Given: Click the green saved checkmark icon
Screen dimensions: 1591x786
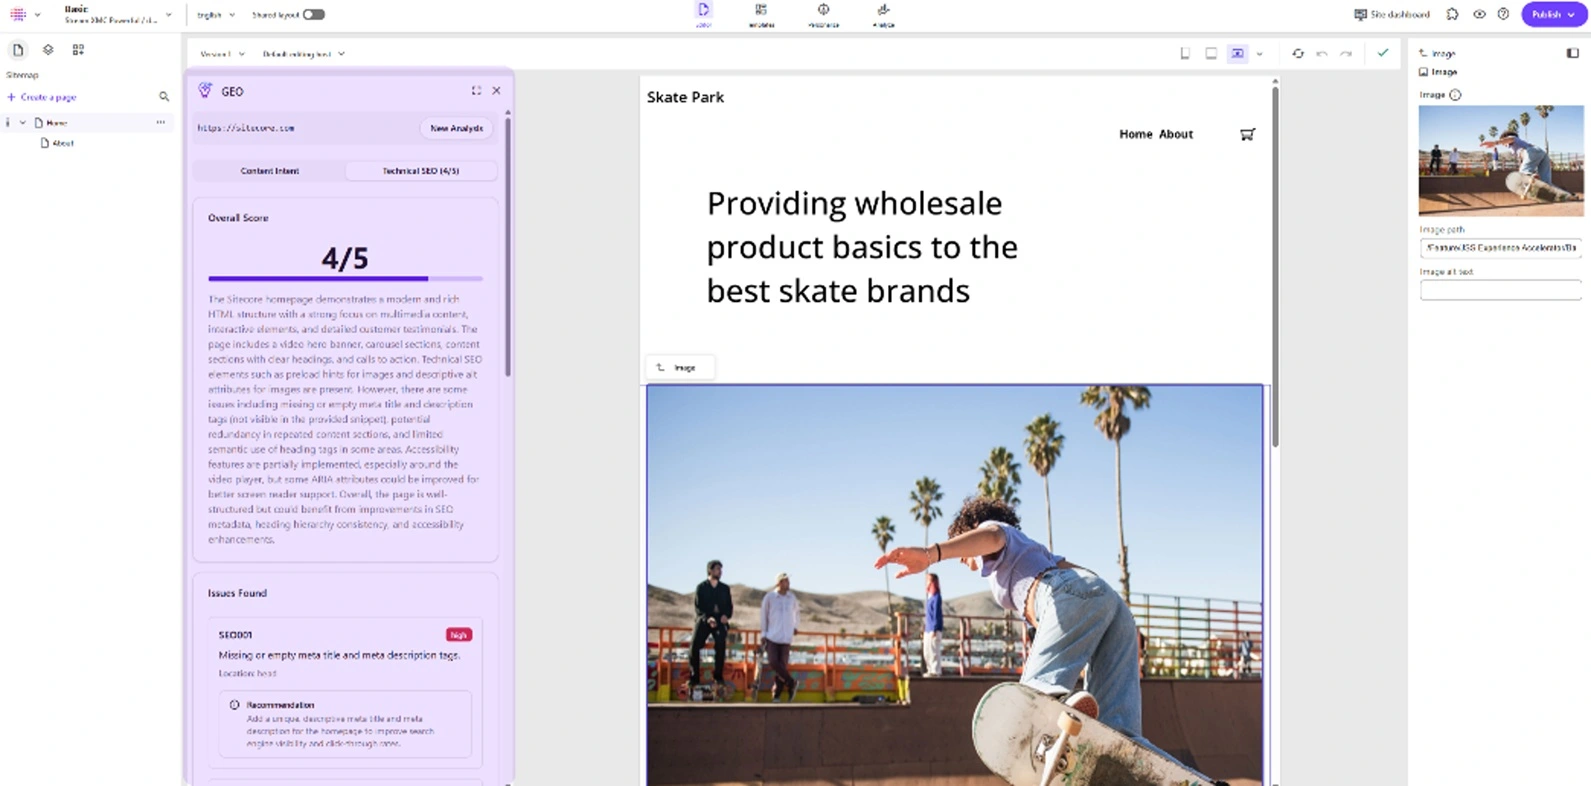Looking at the screenshot, I should click(x=1383, y=53).
